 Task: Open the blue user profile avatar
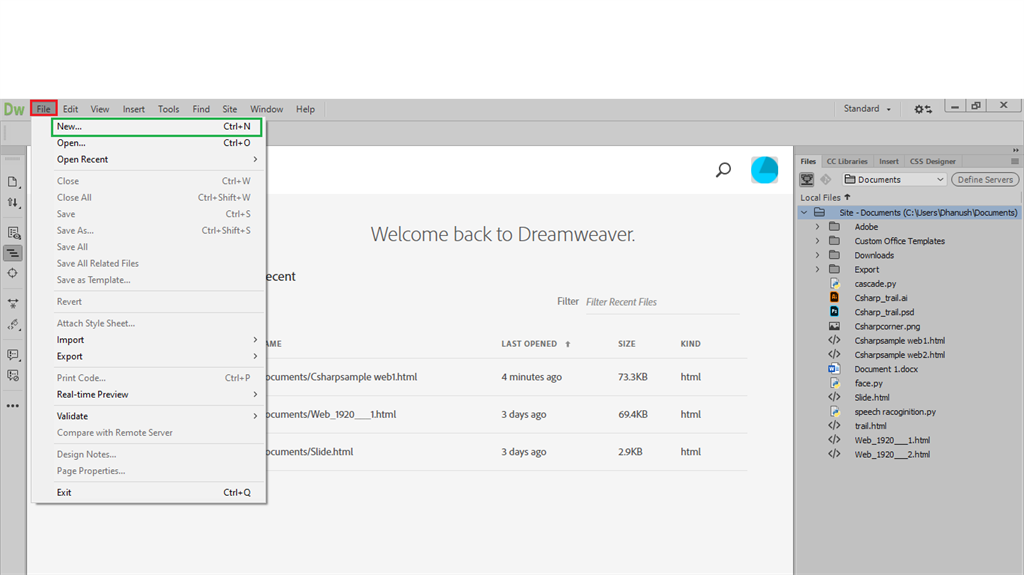(x=764, y=170)
